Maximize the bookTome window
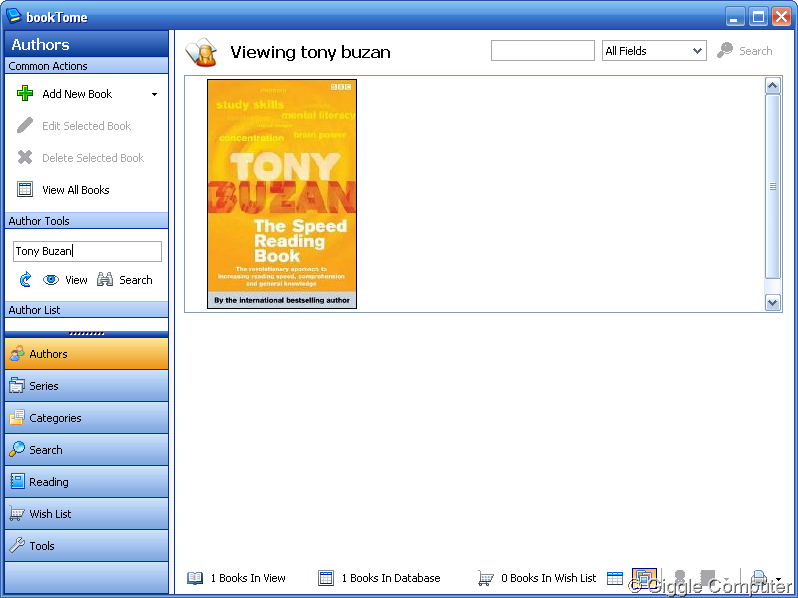Image resolution: width=798 pixels, height=598 pixels. 758,17
